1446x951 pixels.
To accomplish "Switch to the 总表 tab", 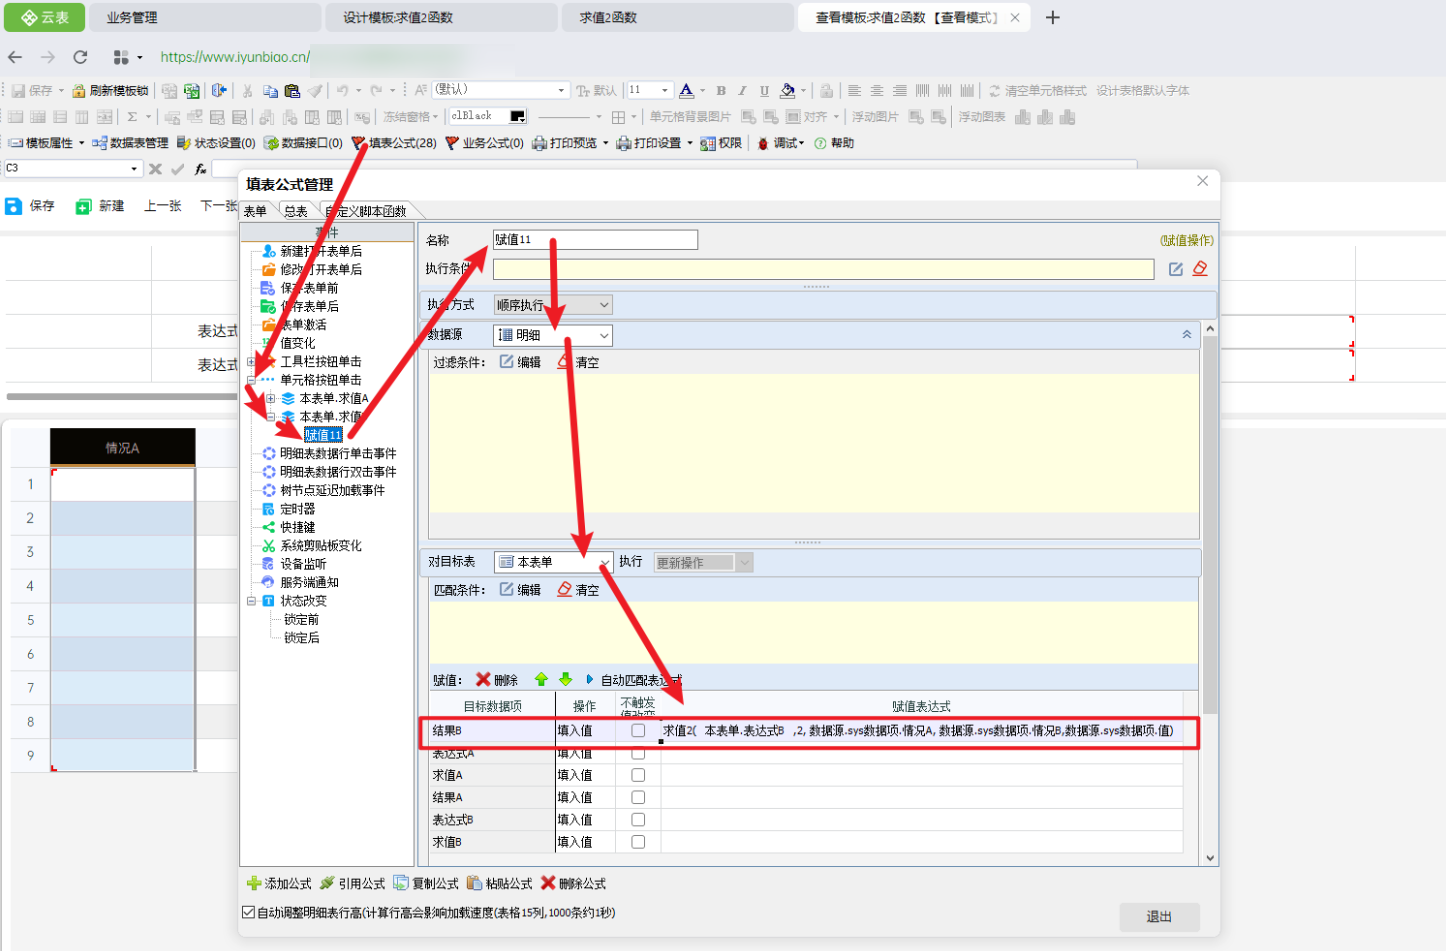I will click(x=296, y=211).
